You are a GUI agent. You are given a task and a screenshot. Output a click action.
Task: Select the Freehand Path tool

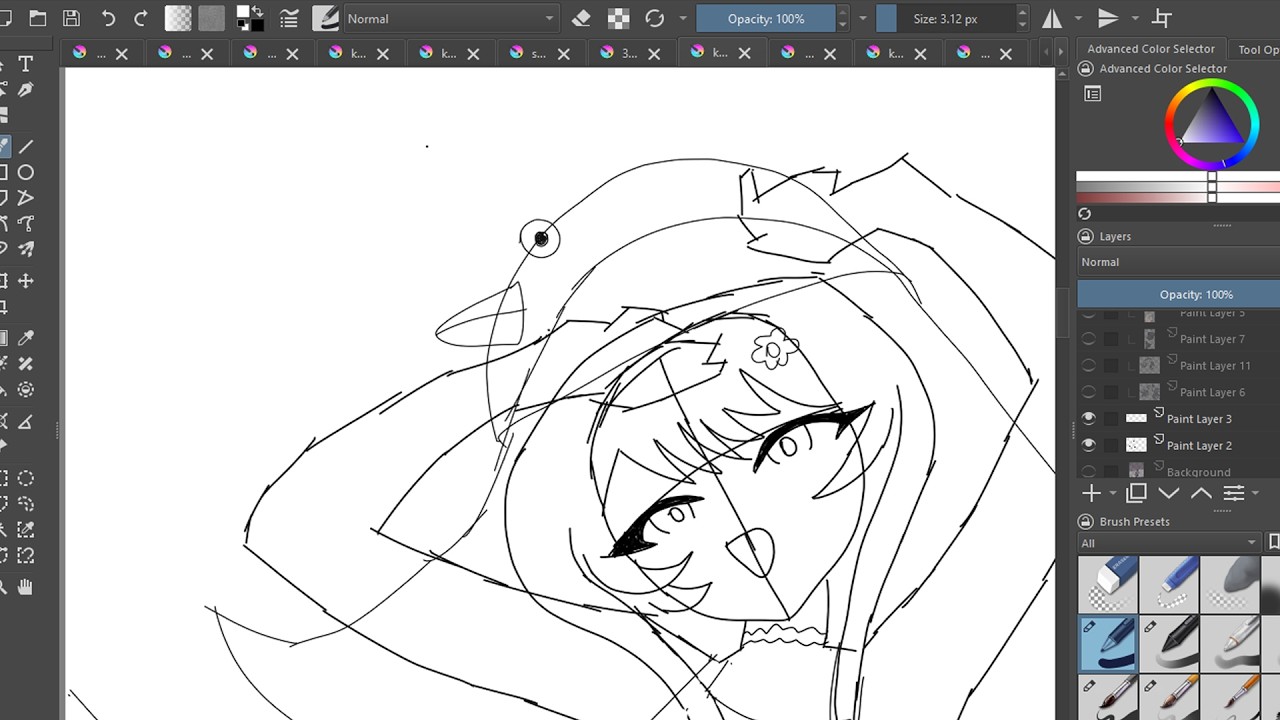pyautogui.click(x=26, y=224)
